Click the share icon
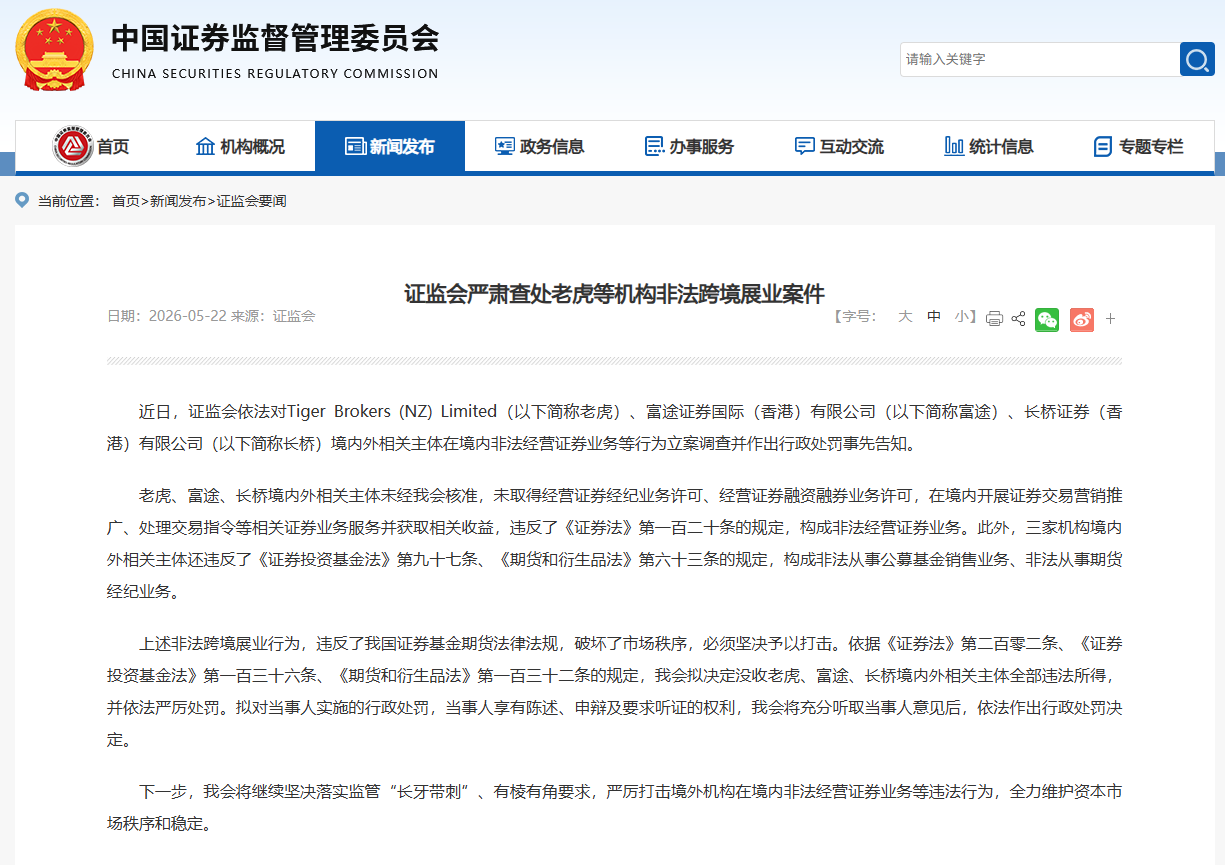 click(1018, 319)
